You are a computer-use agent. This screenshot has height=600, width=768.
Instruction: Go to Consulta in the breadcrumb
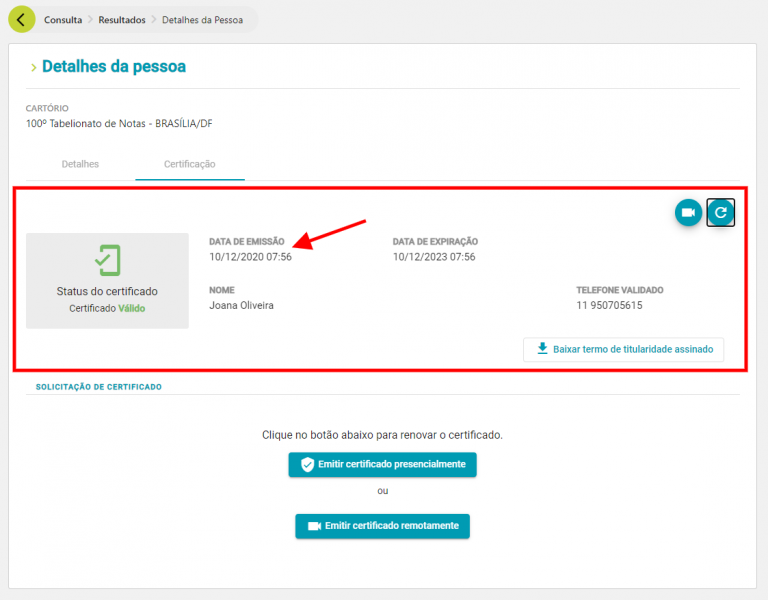click(x=63, y=20)
